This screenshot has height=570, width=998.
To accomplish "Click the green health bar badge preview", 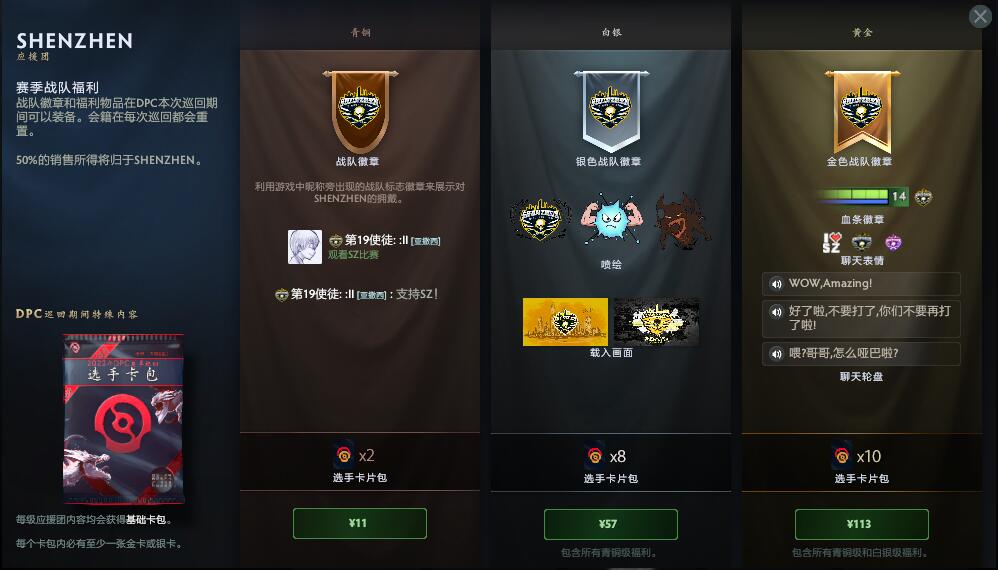I will tap(863, 197).
